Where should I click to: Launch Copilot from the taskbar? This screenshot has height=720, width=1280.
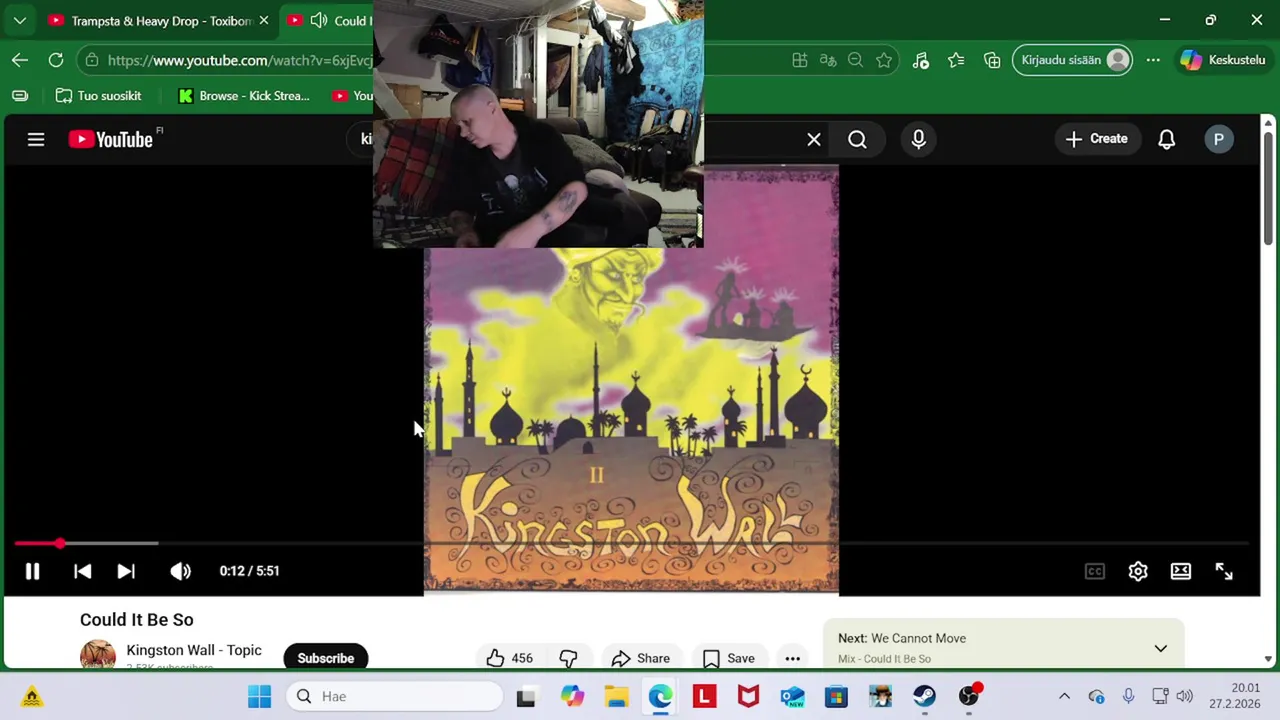coord(572,696)
